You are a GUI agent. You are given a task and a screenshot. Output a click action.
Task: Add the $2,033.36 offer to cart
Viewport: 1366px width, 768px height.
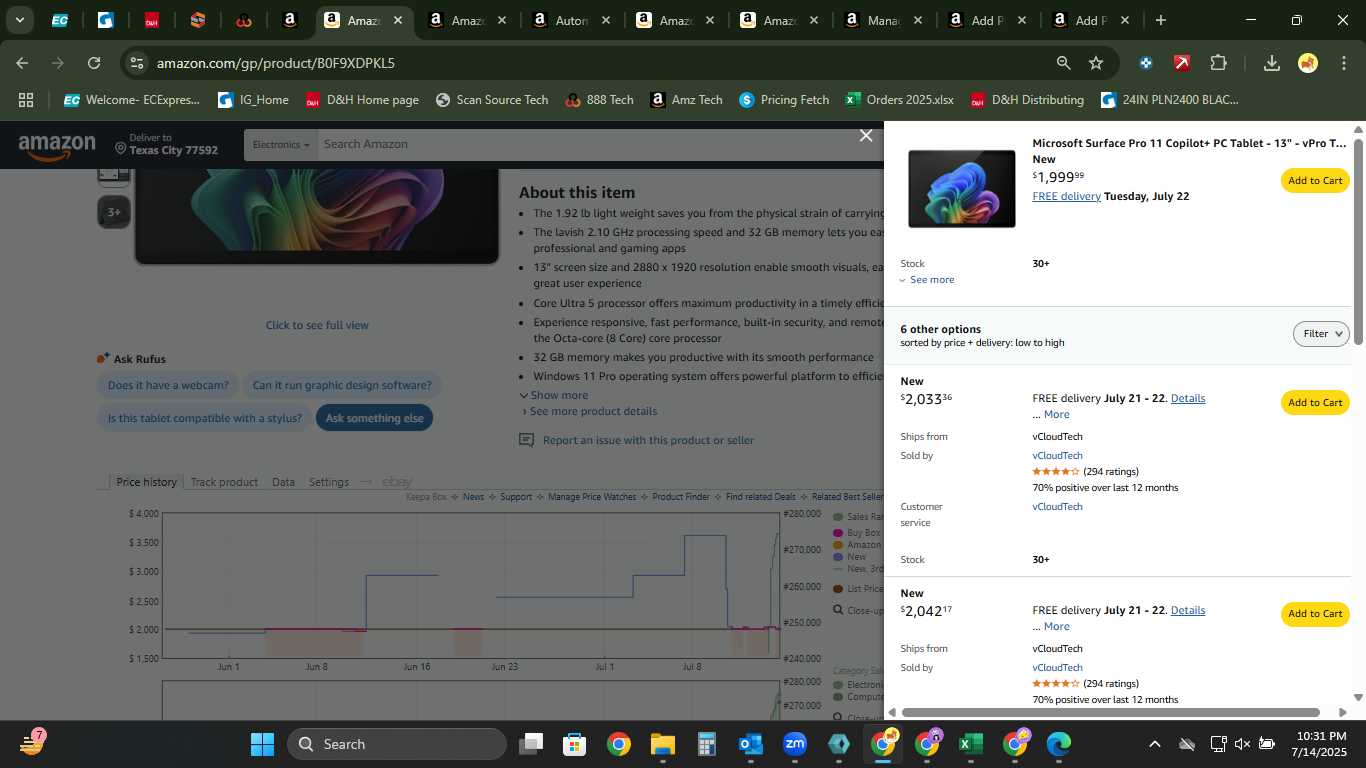click(x=1315, y=403)
